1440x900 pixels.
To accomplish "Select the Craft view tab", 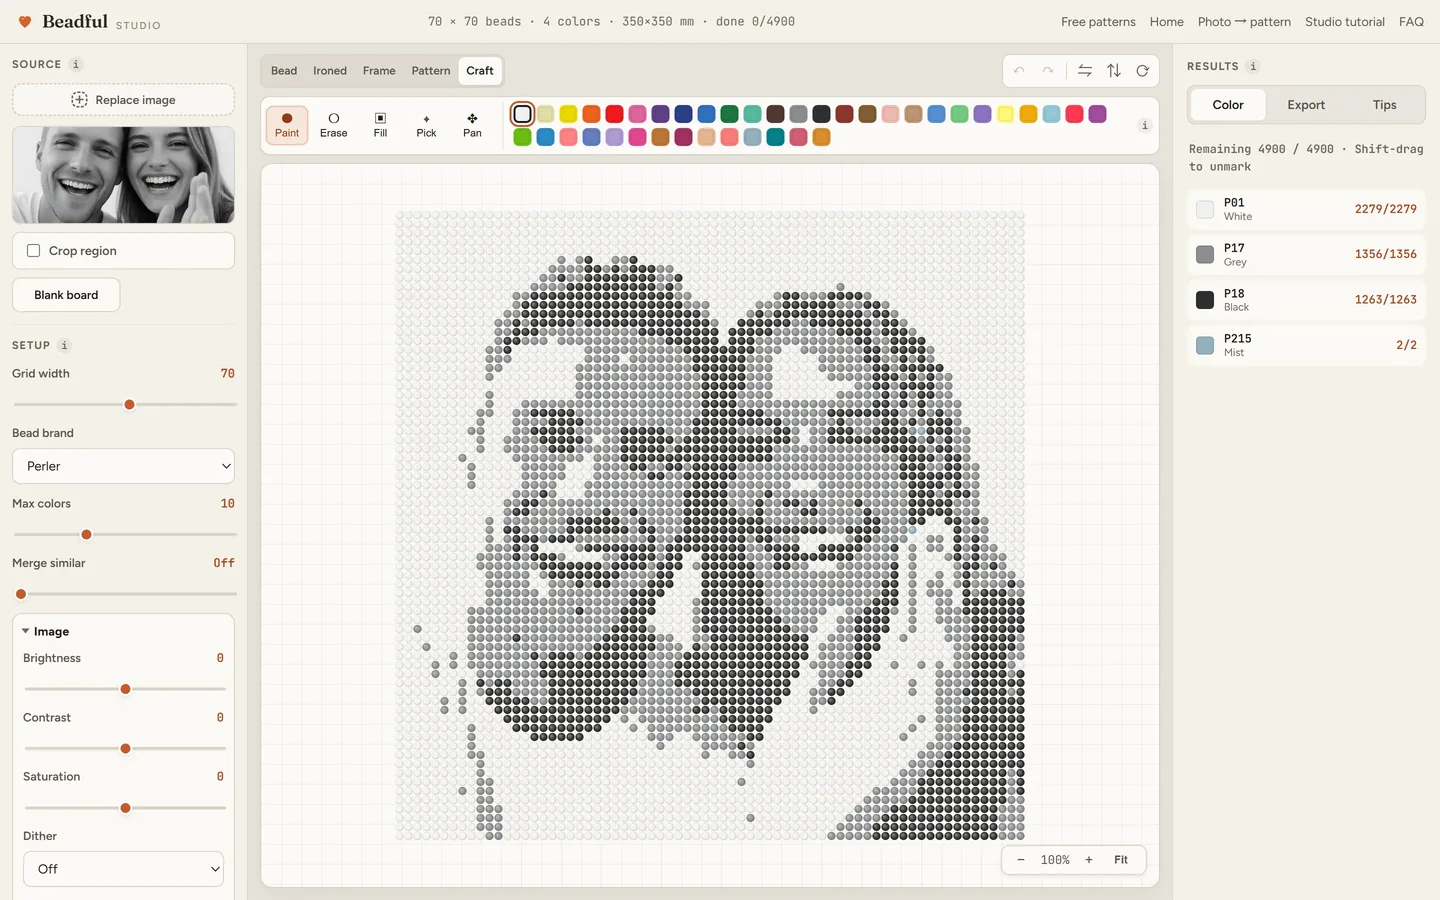I will pos(480,71).
